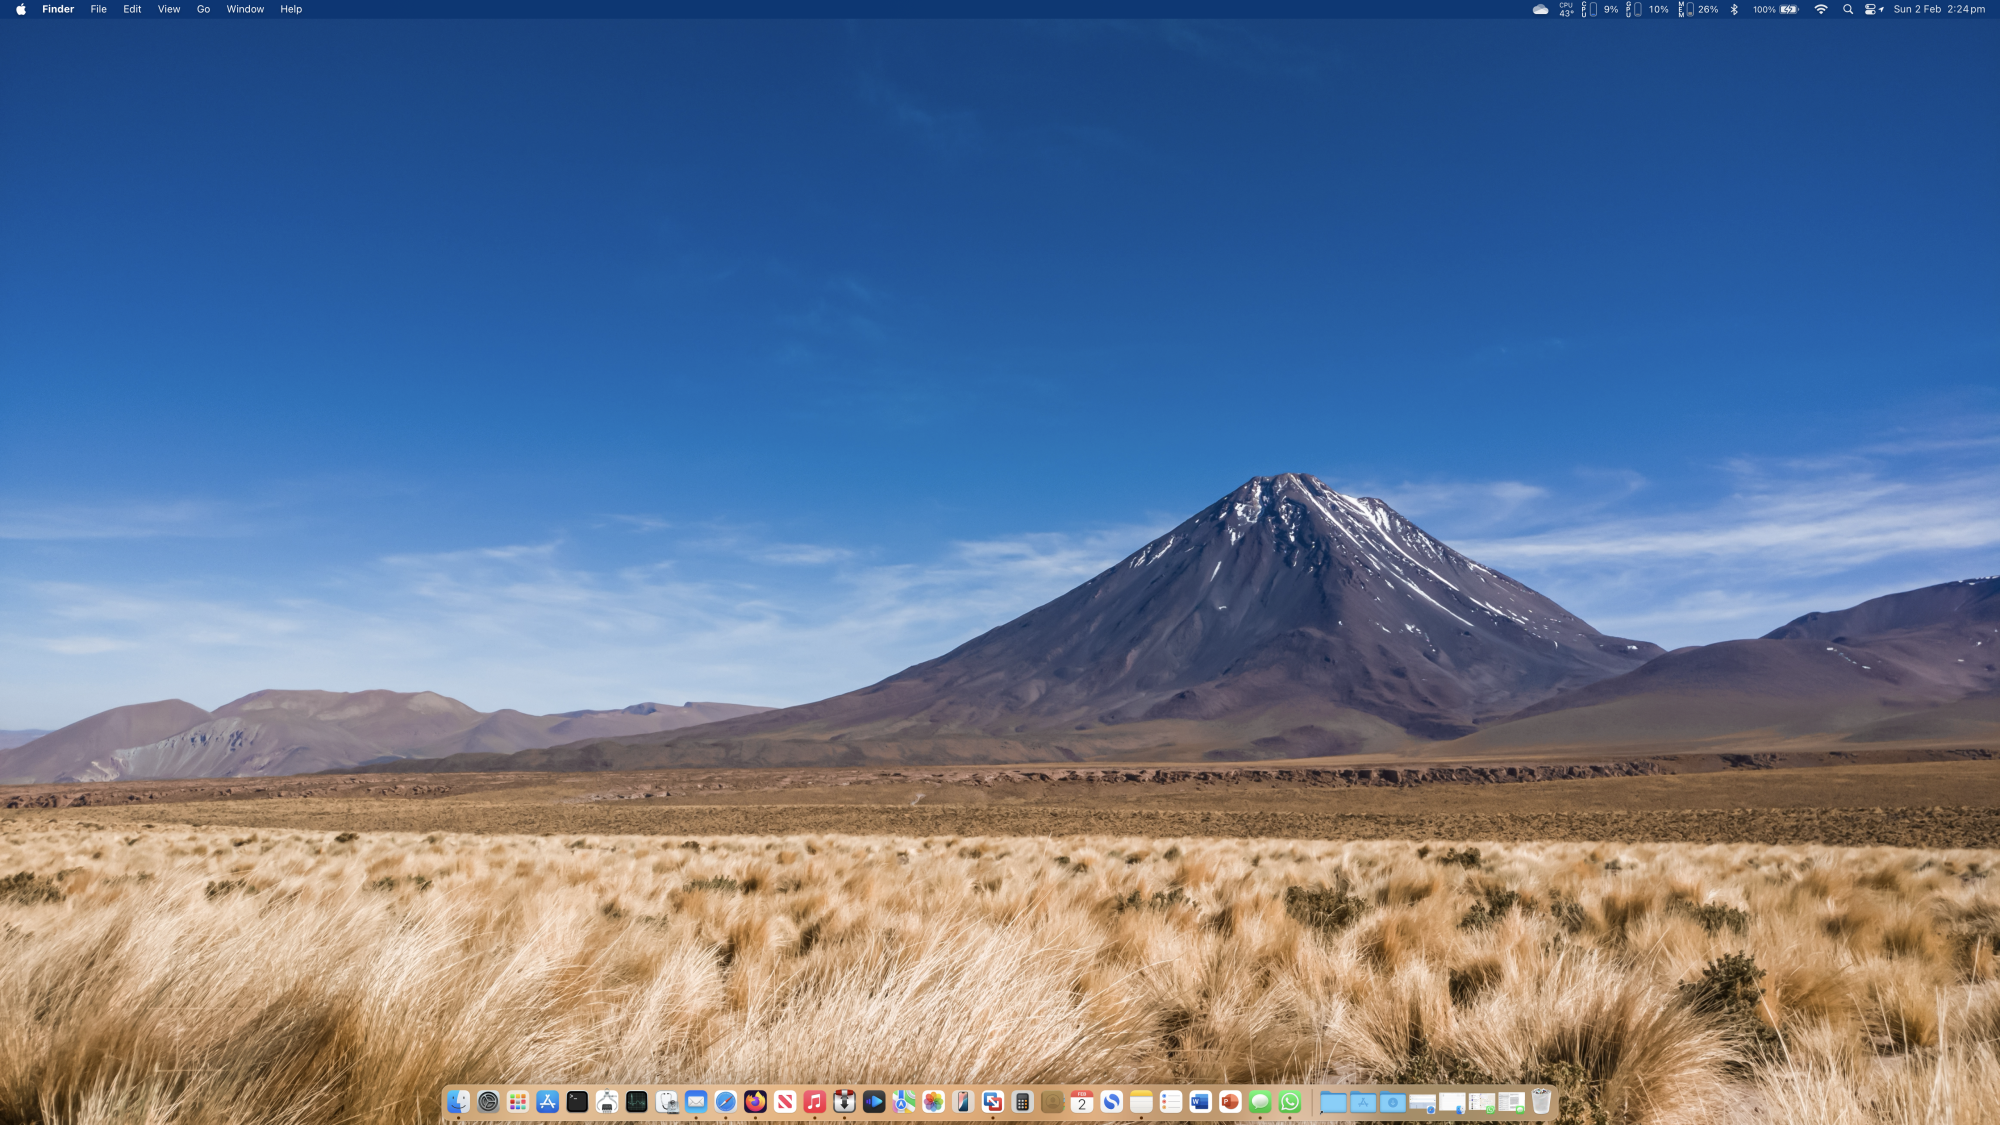Screen dimensions: 2000x1125
Task: Open the Window menu in the menu bar
Action: pos(245,9)
